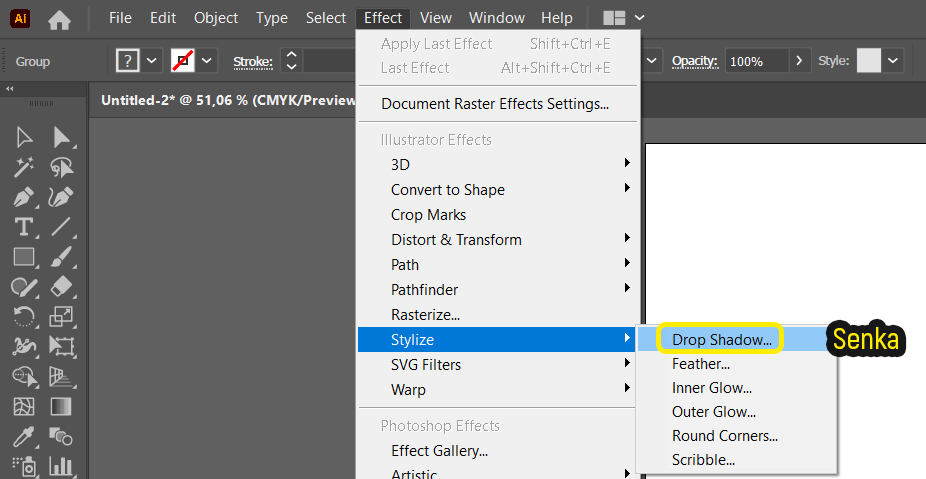Choose the Type tool

(24, 227)
